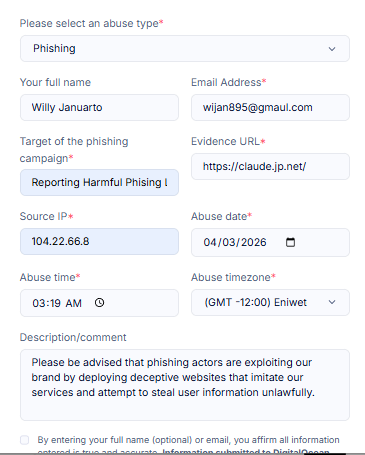Viewport: 365px width, 455px height.
Task: Click the chevron arrow in abuse type dropdown
Action: click(x=332, y=49)
